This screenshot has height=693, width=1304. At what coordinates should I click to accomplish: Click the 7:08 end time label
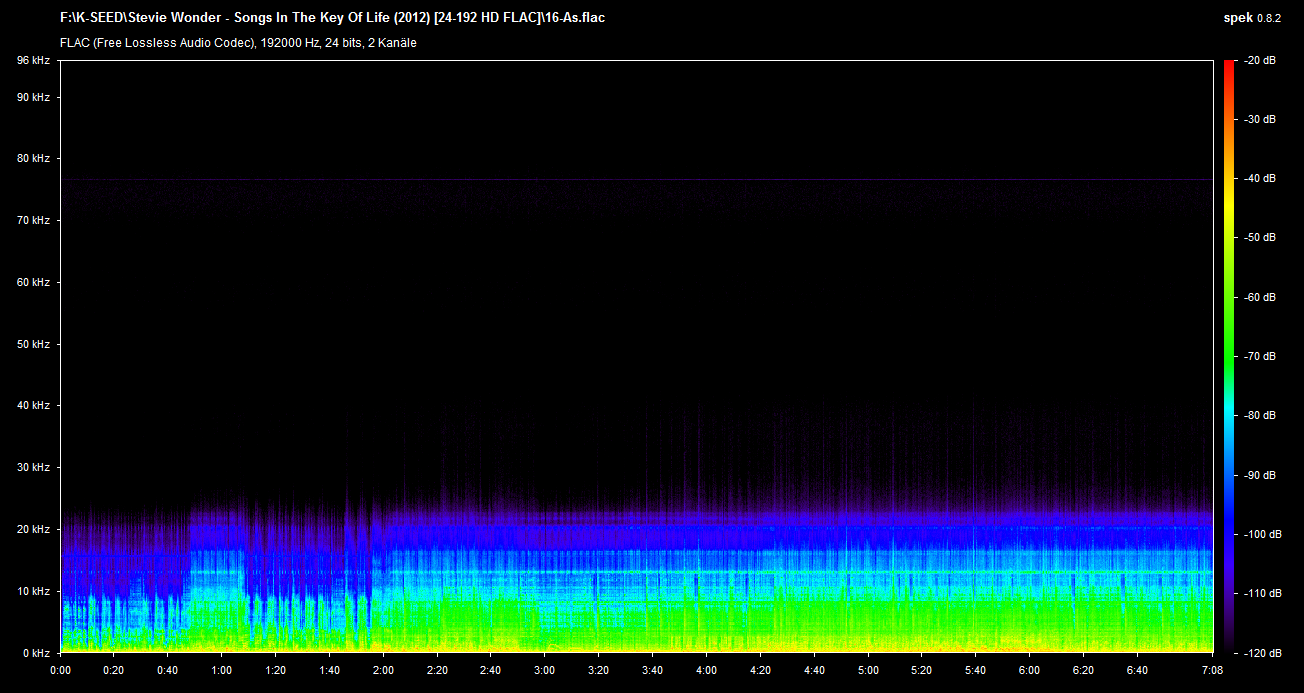pyautogui.click(x=1212, y=670)
